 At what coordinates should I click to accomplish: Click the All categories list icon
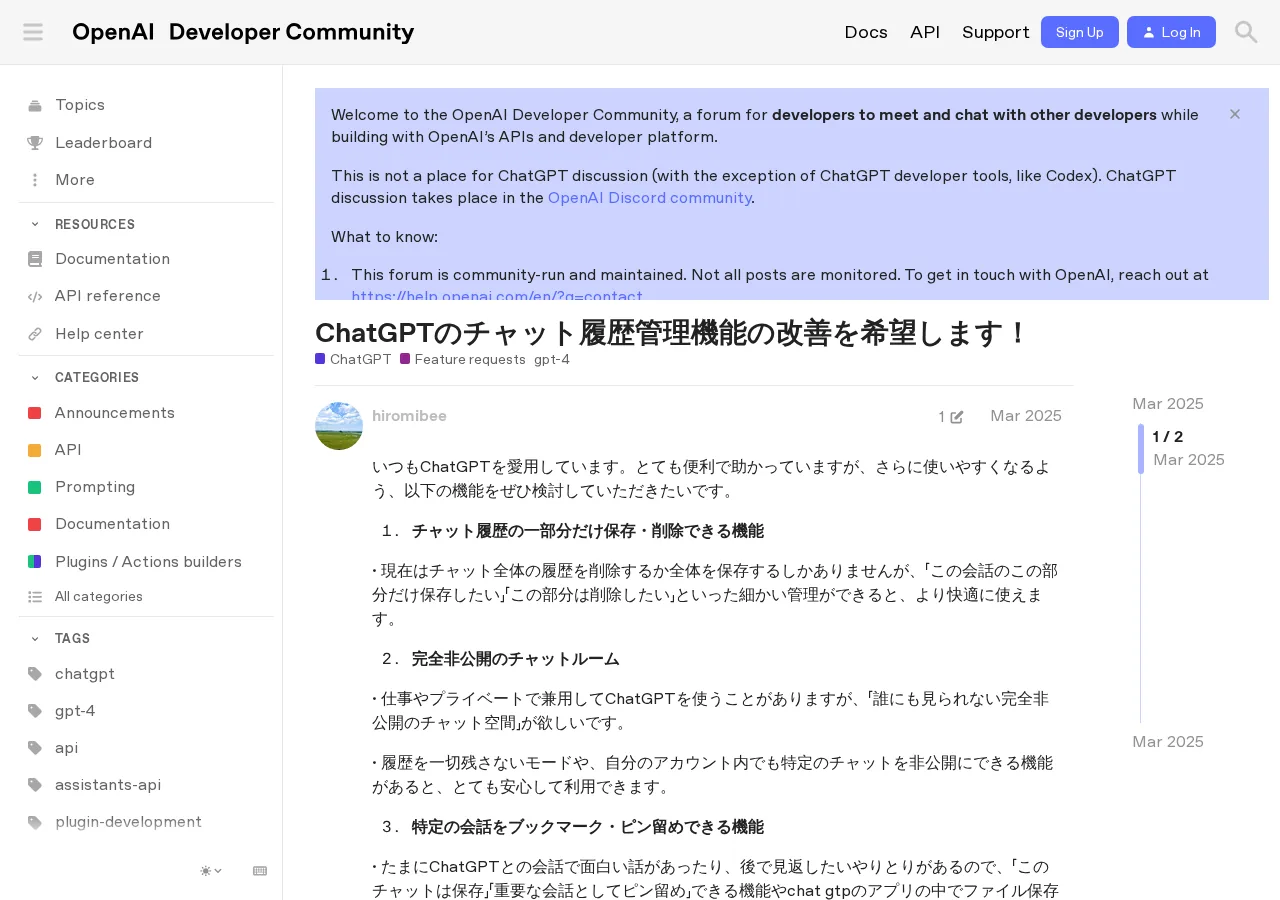click(x=35, y=597)
